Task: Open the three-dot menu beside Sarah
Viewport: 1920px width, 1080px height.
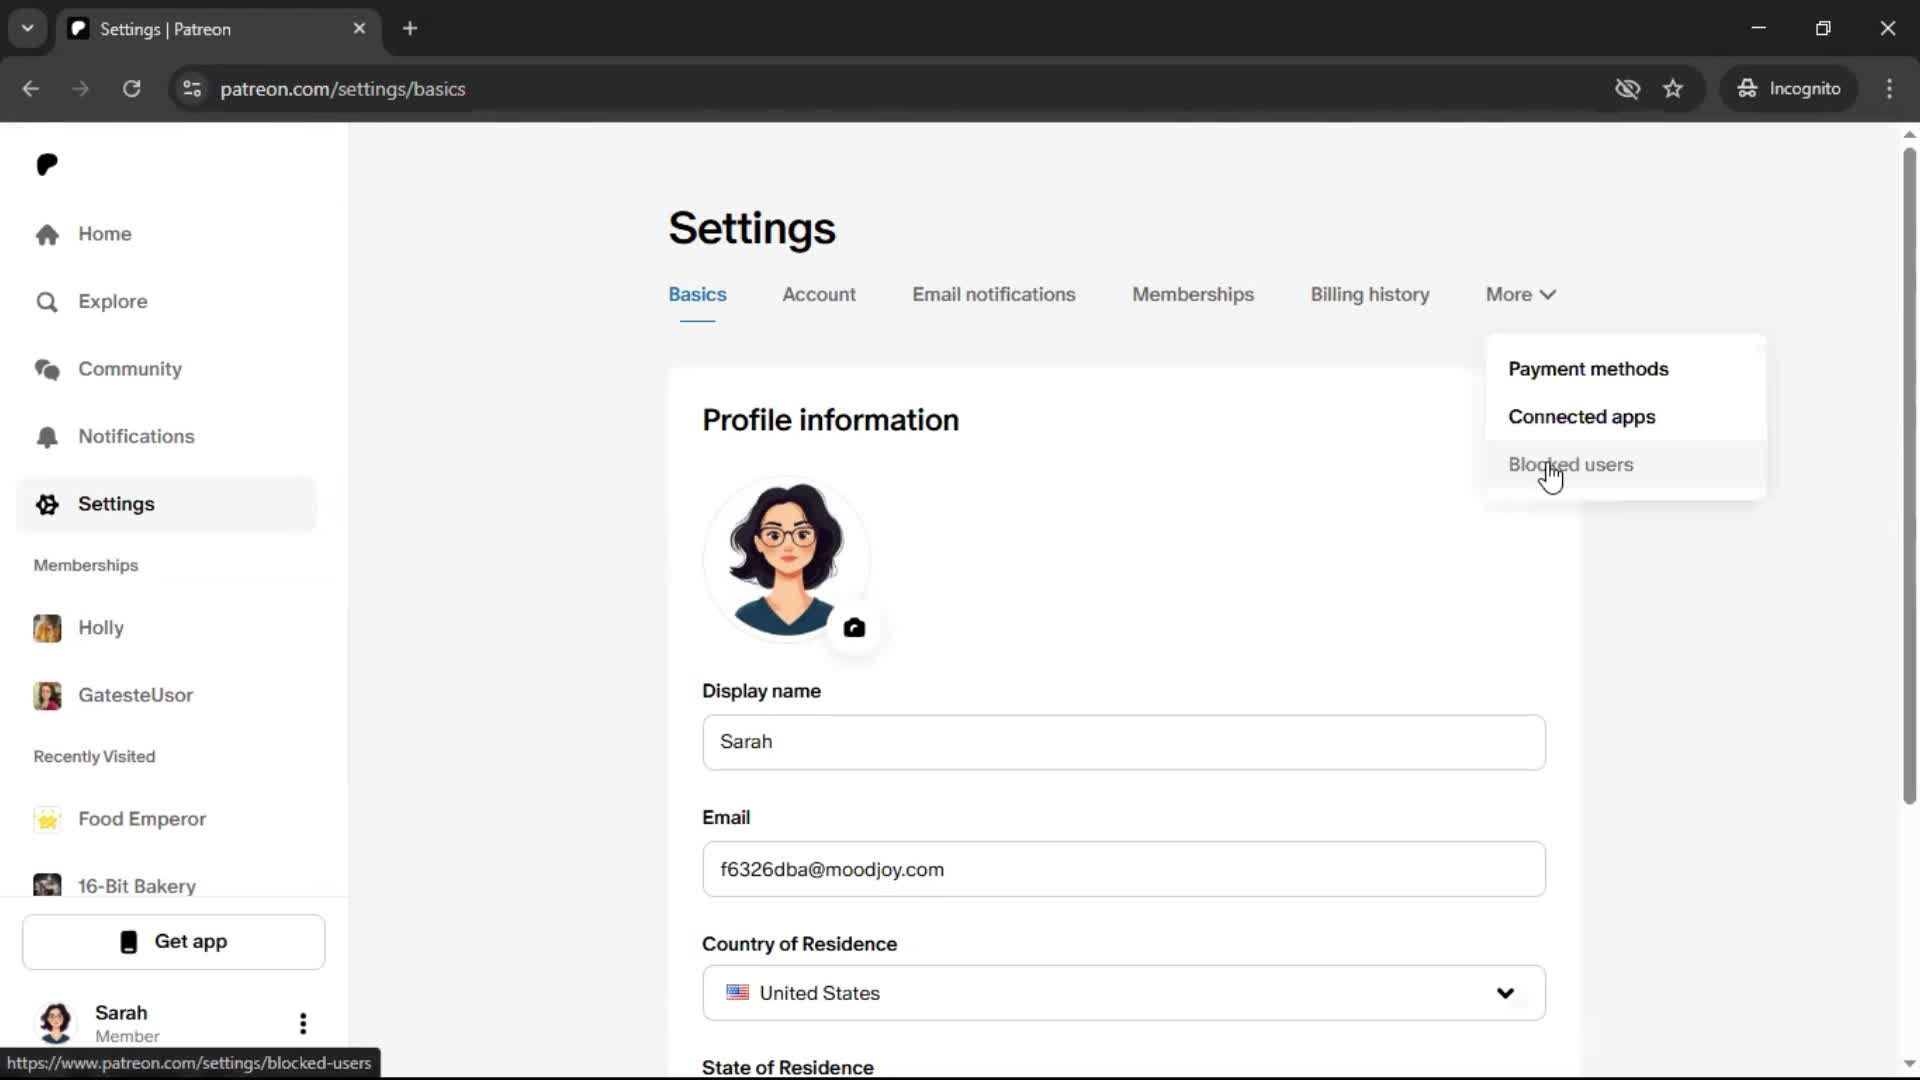Action: tap(303, 1023)
